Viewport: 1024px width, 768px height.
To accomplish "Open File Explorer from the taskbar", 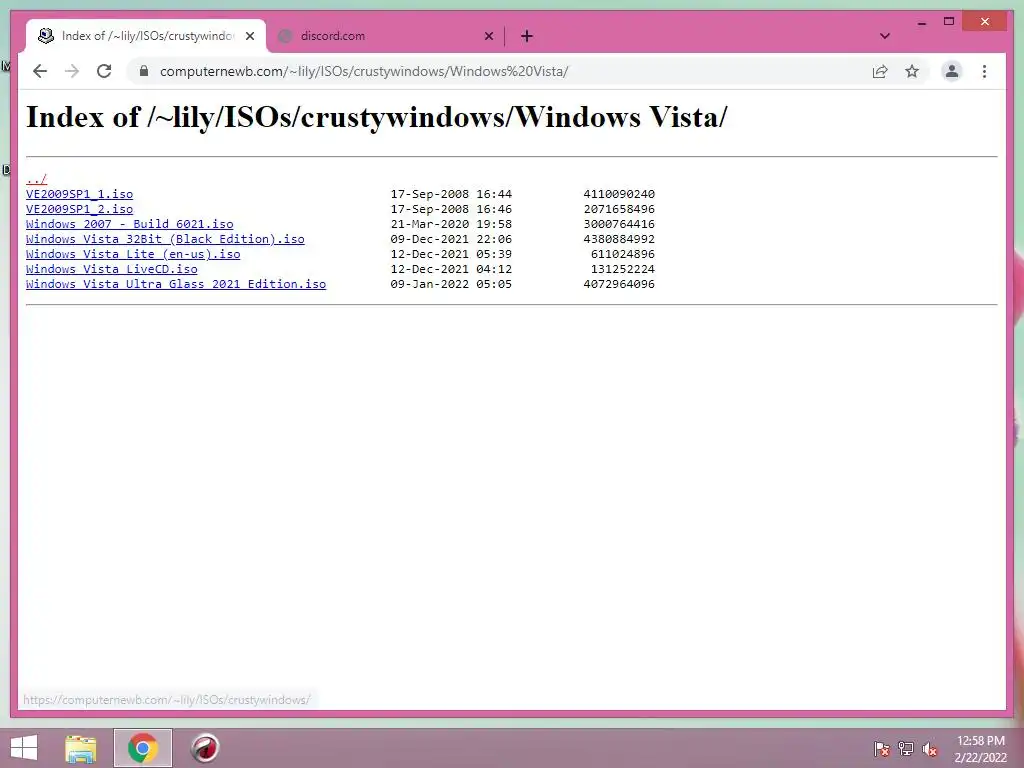I will pyautogui.click(x=80, y=748).
